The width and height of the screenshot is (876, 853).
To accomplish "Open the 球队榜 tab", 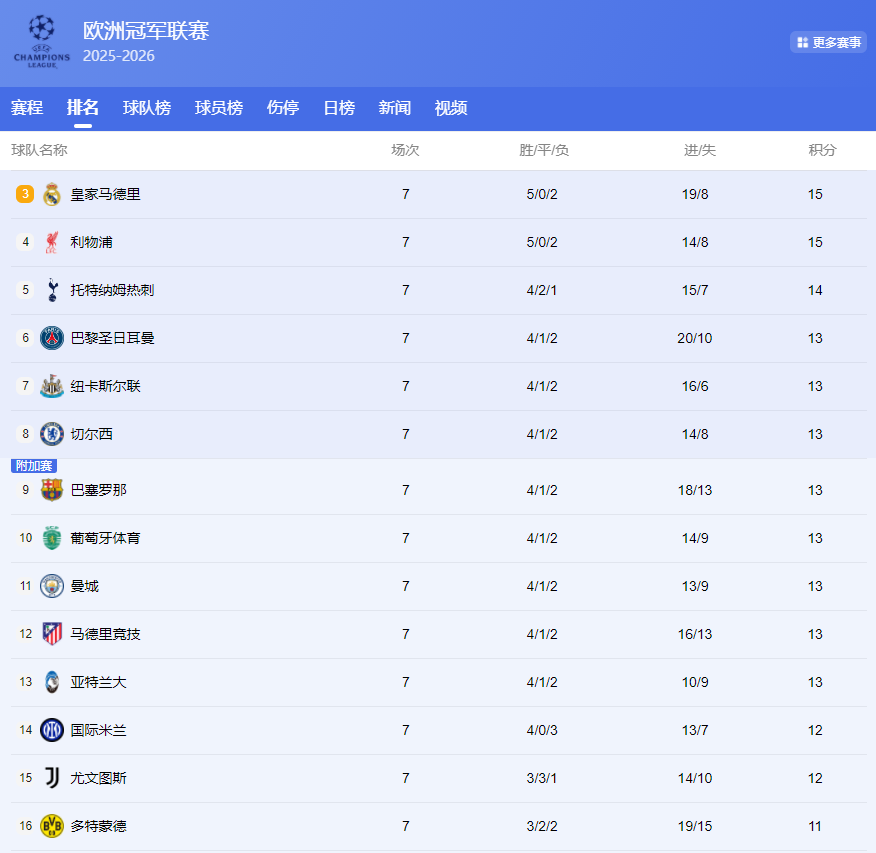I will tap(147, 107).
